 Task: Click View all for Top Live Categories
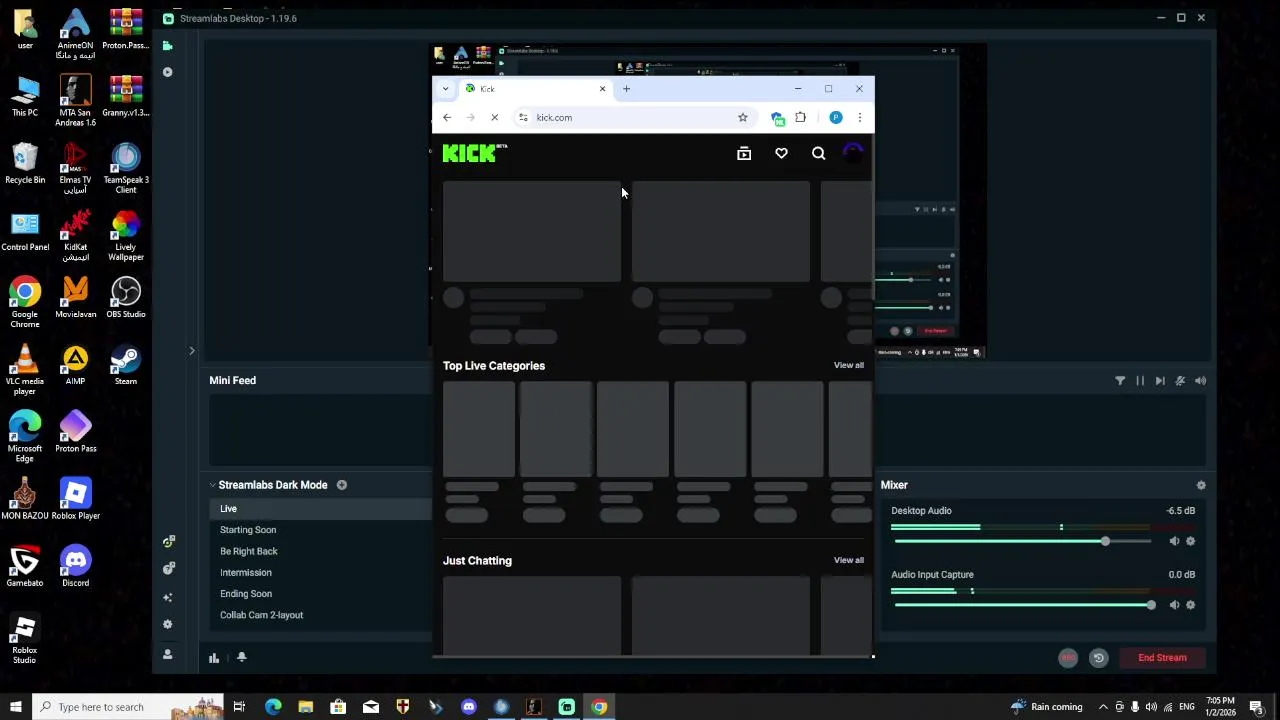point(849,365)
